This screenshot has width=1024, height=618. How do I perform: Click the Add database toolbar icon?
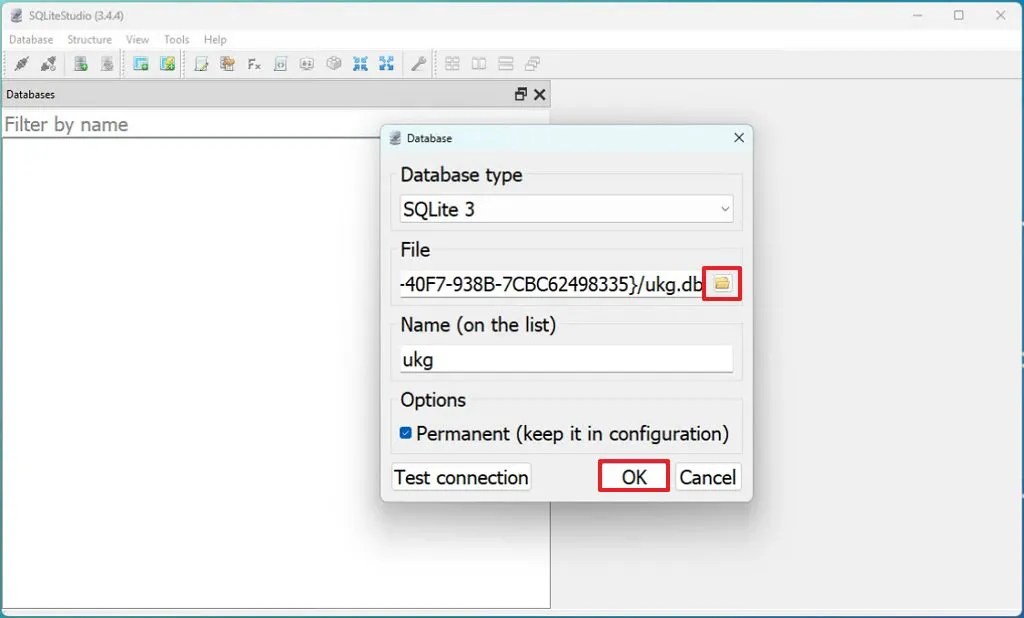point(80,63)
